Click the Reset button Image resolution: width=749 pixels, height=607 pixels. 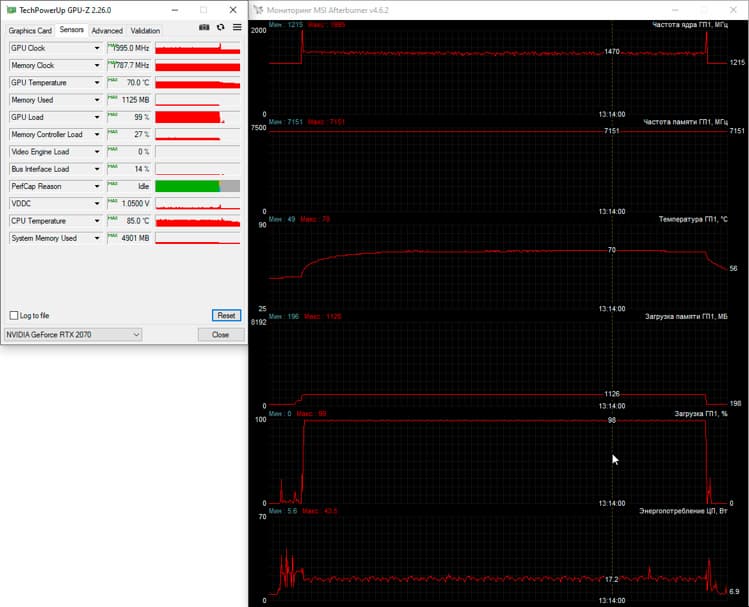[226, 315]
